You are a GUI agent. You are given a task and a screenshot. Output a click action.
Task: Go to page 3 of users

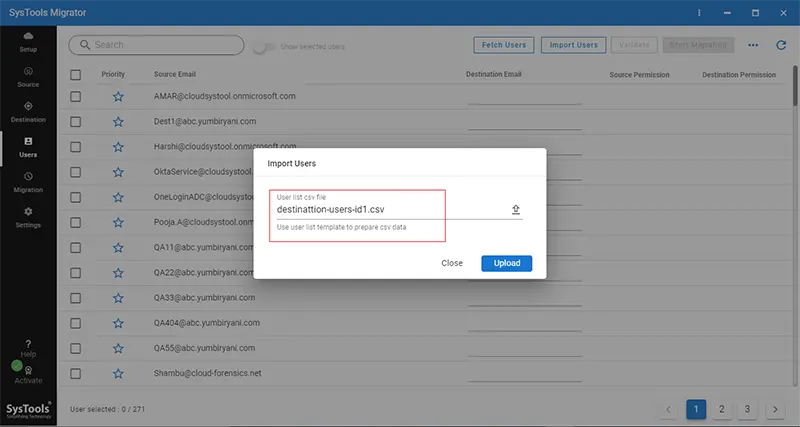click(747, 409)
